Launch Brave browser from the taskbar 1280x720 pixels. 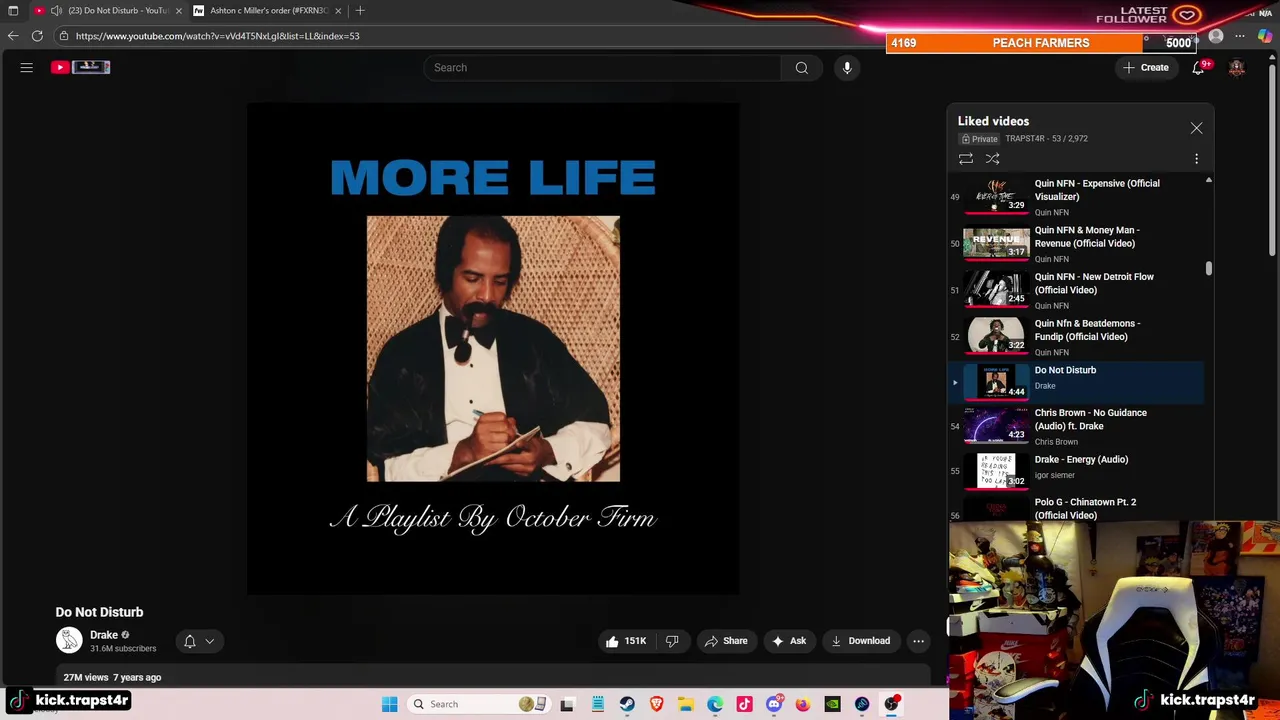click(656, 704)
